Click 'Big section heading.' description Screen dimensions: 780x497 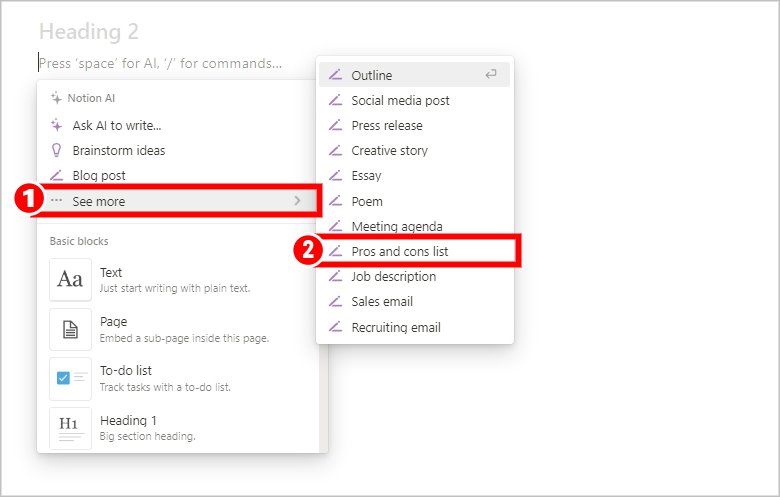[147, 436]
